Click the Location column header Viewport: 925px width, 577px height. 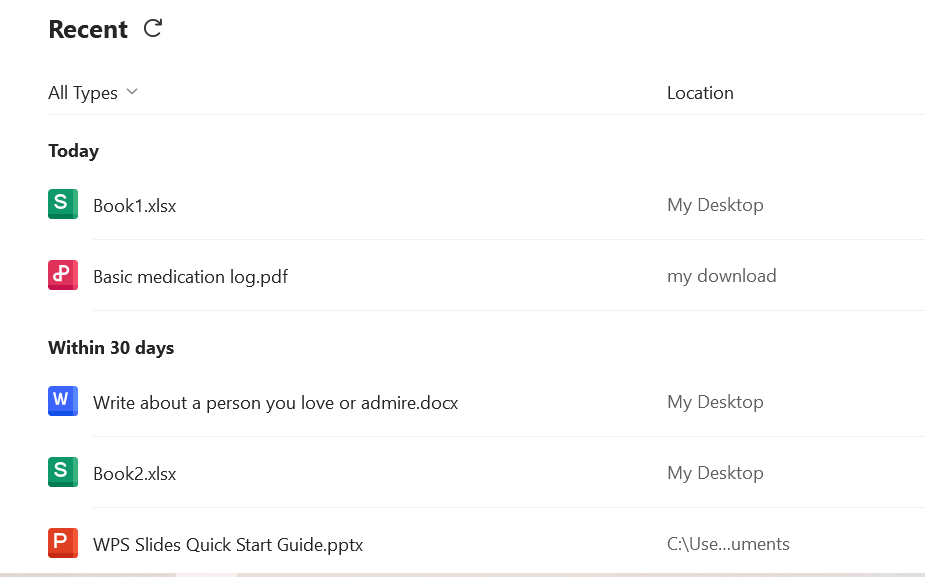click(x=700, y=93)
